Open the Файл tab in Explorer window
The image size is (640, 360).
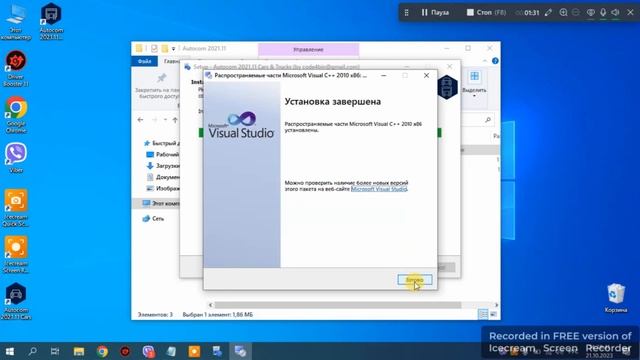(x=144, y=61)
